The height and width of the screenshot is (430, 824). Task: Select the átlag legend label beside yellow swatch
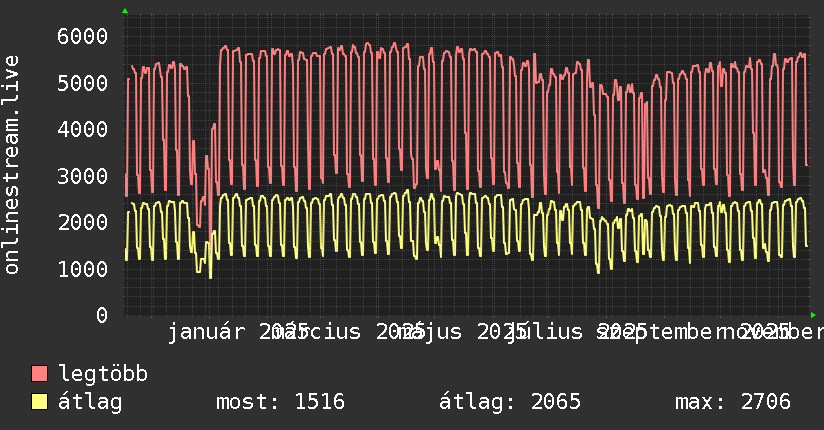(90, 402)
